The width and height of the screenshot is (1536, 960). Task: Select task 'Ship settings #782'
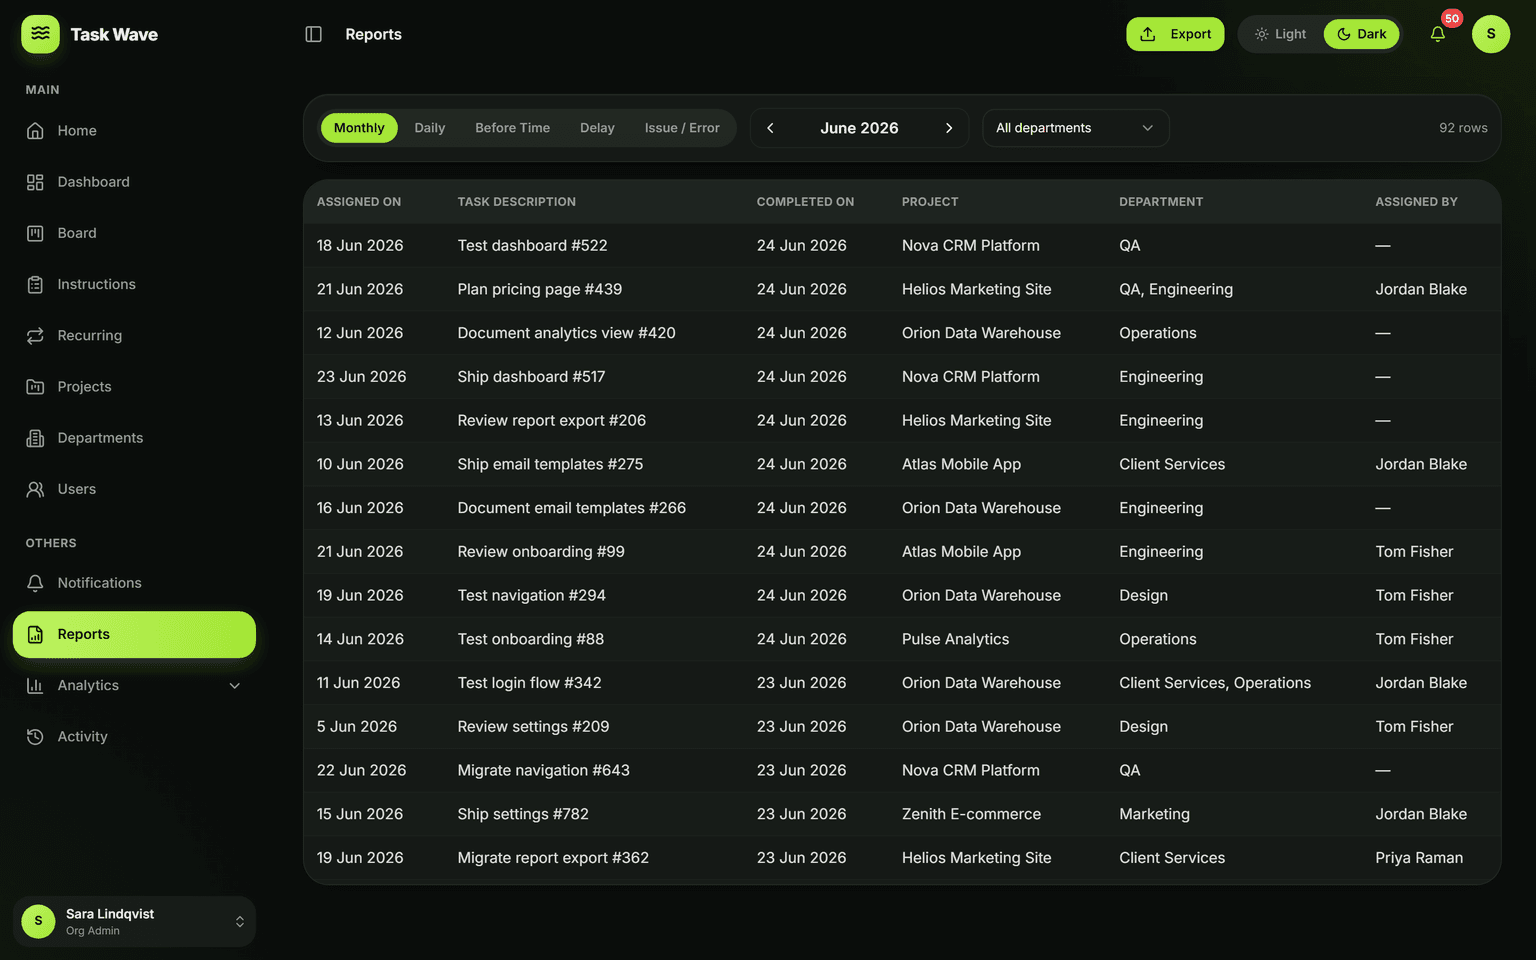[523, 814]
